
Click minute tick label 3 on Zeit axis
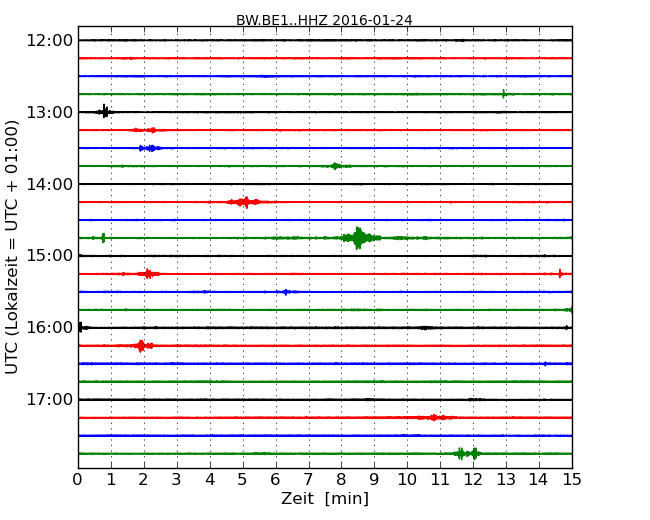coord(177,479)
